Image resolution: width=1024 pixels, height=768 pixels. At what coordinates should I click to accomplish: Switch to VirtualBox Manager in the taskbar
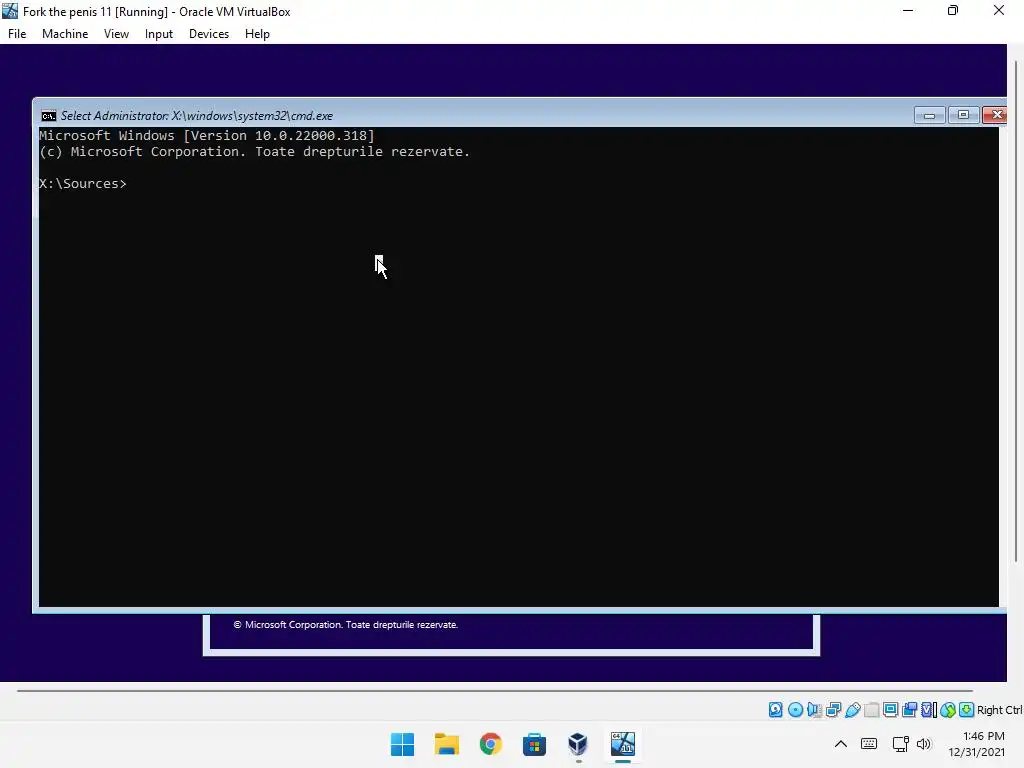pos(578,744)
